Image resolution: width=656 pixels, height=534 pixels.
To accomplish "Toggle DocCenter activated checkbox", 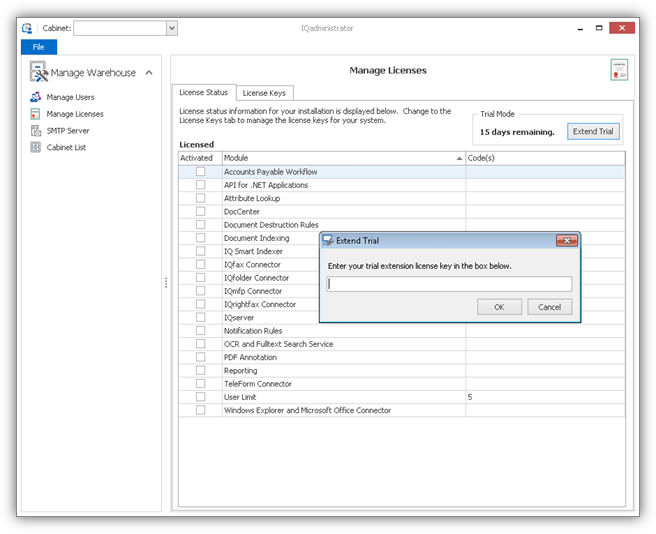I will point(201,211).
